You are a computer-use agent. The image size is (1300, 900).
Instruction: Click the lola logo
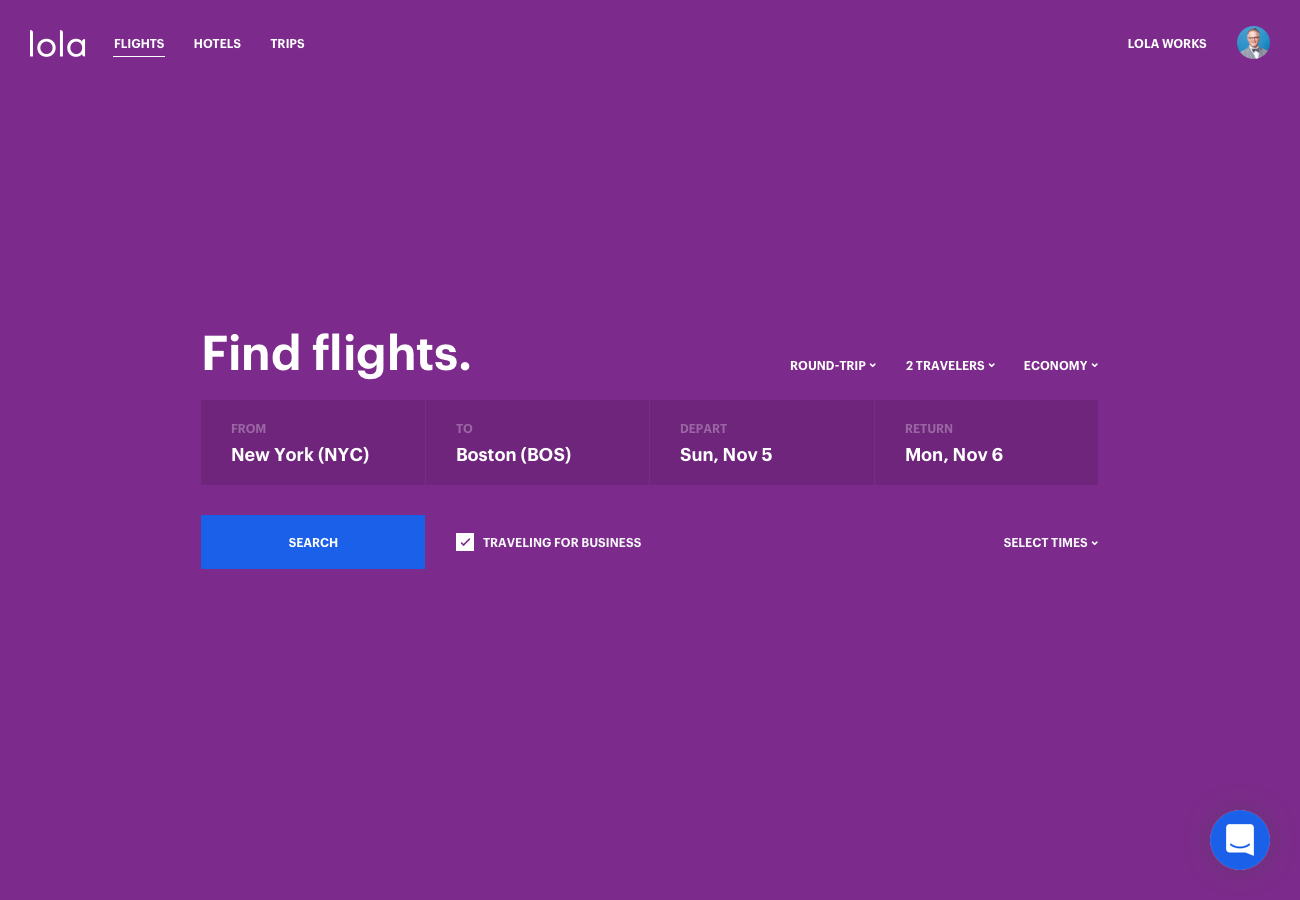(x=57, y=44)
